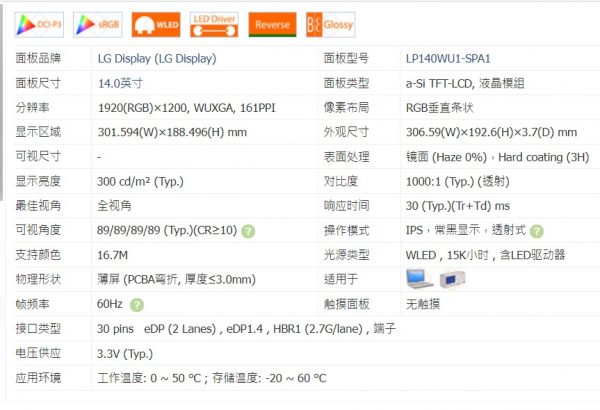Select the 全视角 best viewing angle value

114,206
